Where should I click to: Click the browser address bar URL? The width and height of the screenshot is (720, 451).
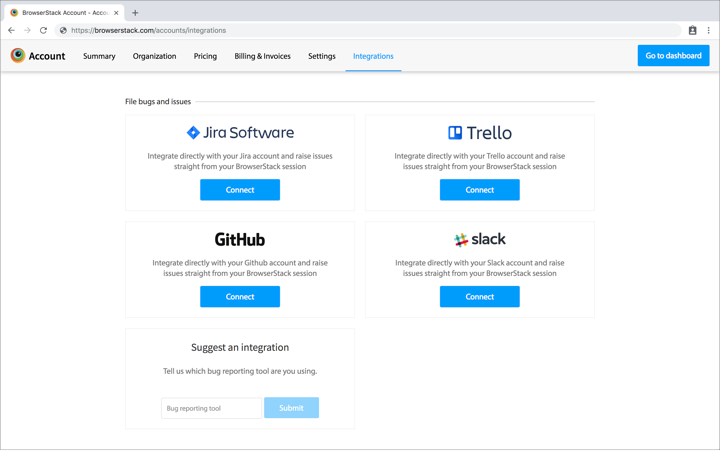point(148,30)
